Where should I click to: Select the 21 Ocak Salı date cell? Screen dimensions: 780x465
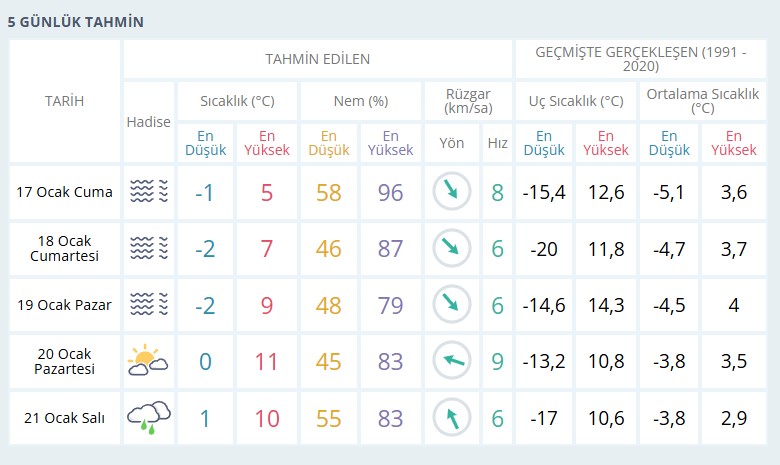[65, 418]
